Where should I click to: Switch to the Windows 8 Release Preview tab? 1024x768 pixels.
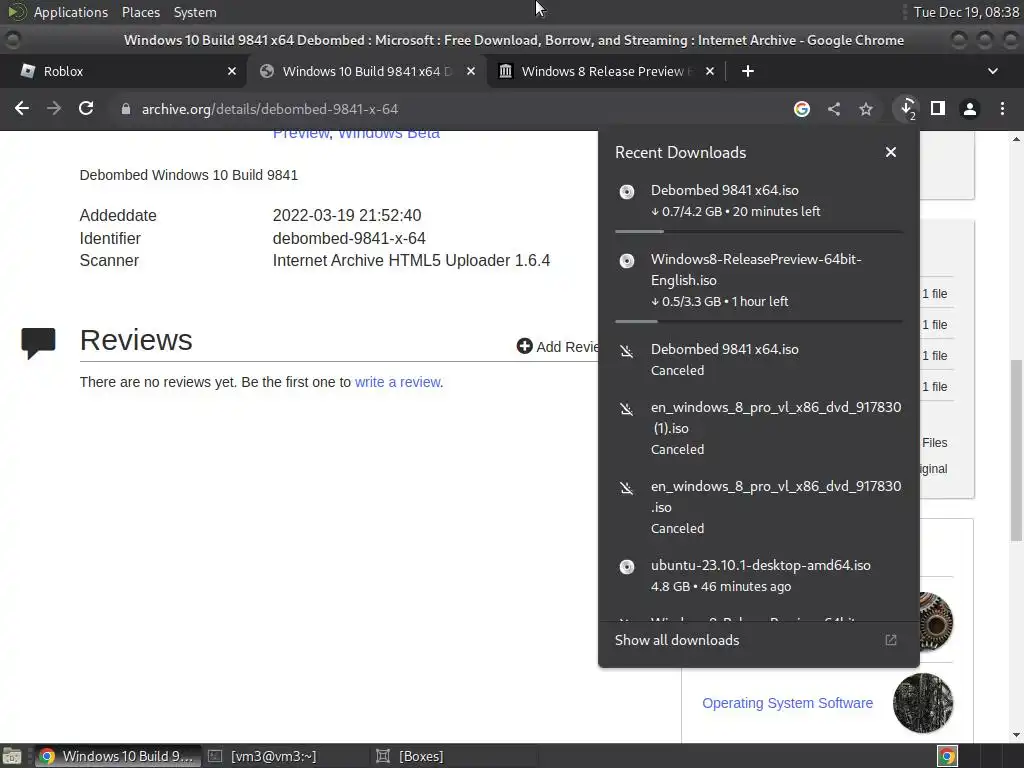(605, 71)
